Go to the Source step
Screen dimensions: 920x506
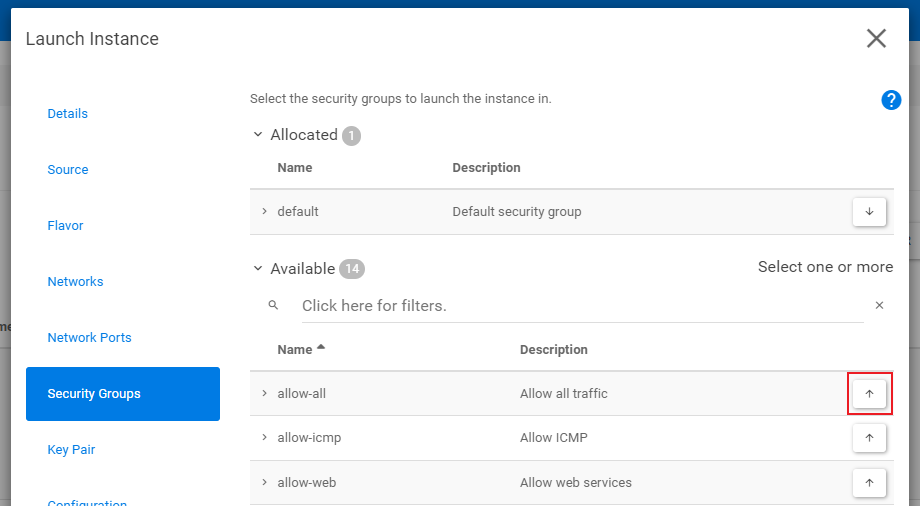(68, 170)
